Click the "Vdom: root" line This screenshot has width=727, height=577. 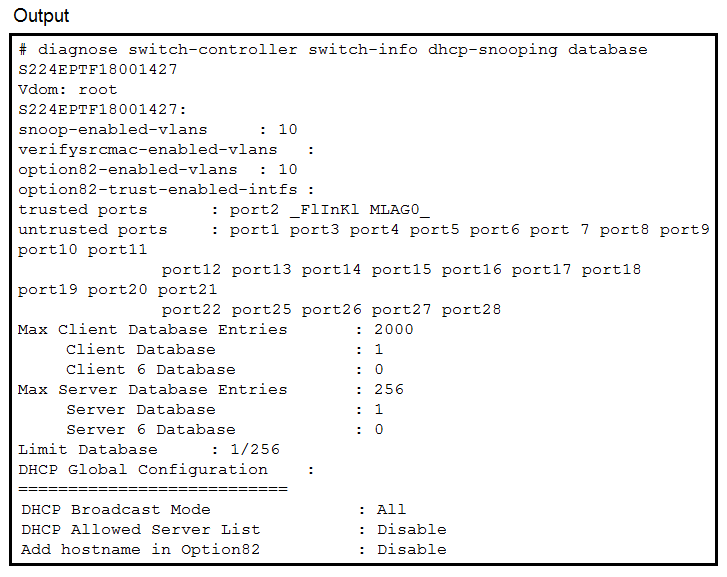(x=68, y=89)
